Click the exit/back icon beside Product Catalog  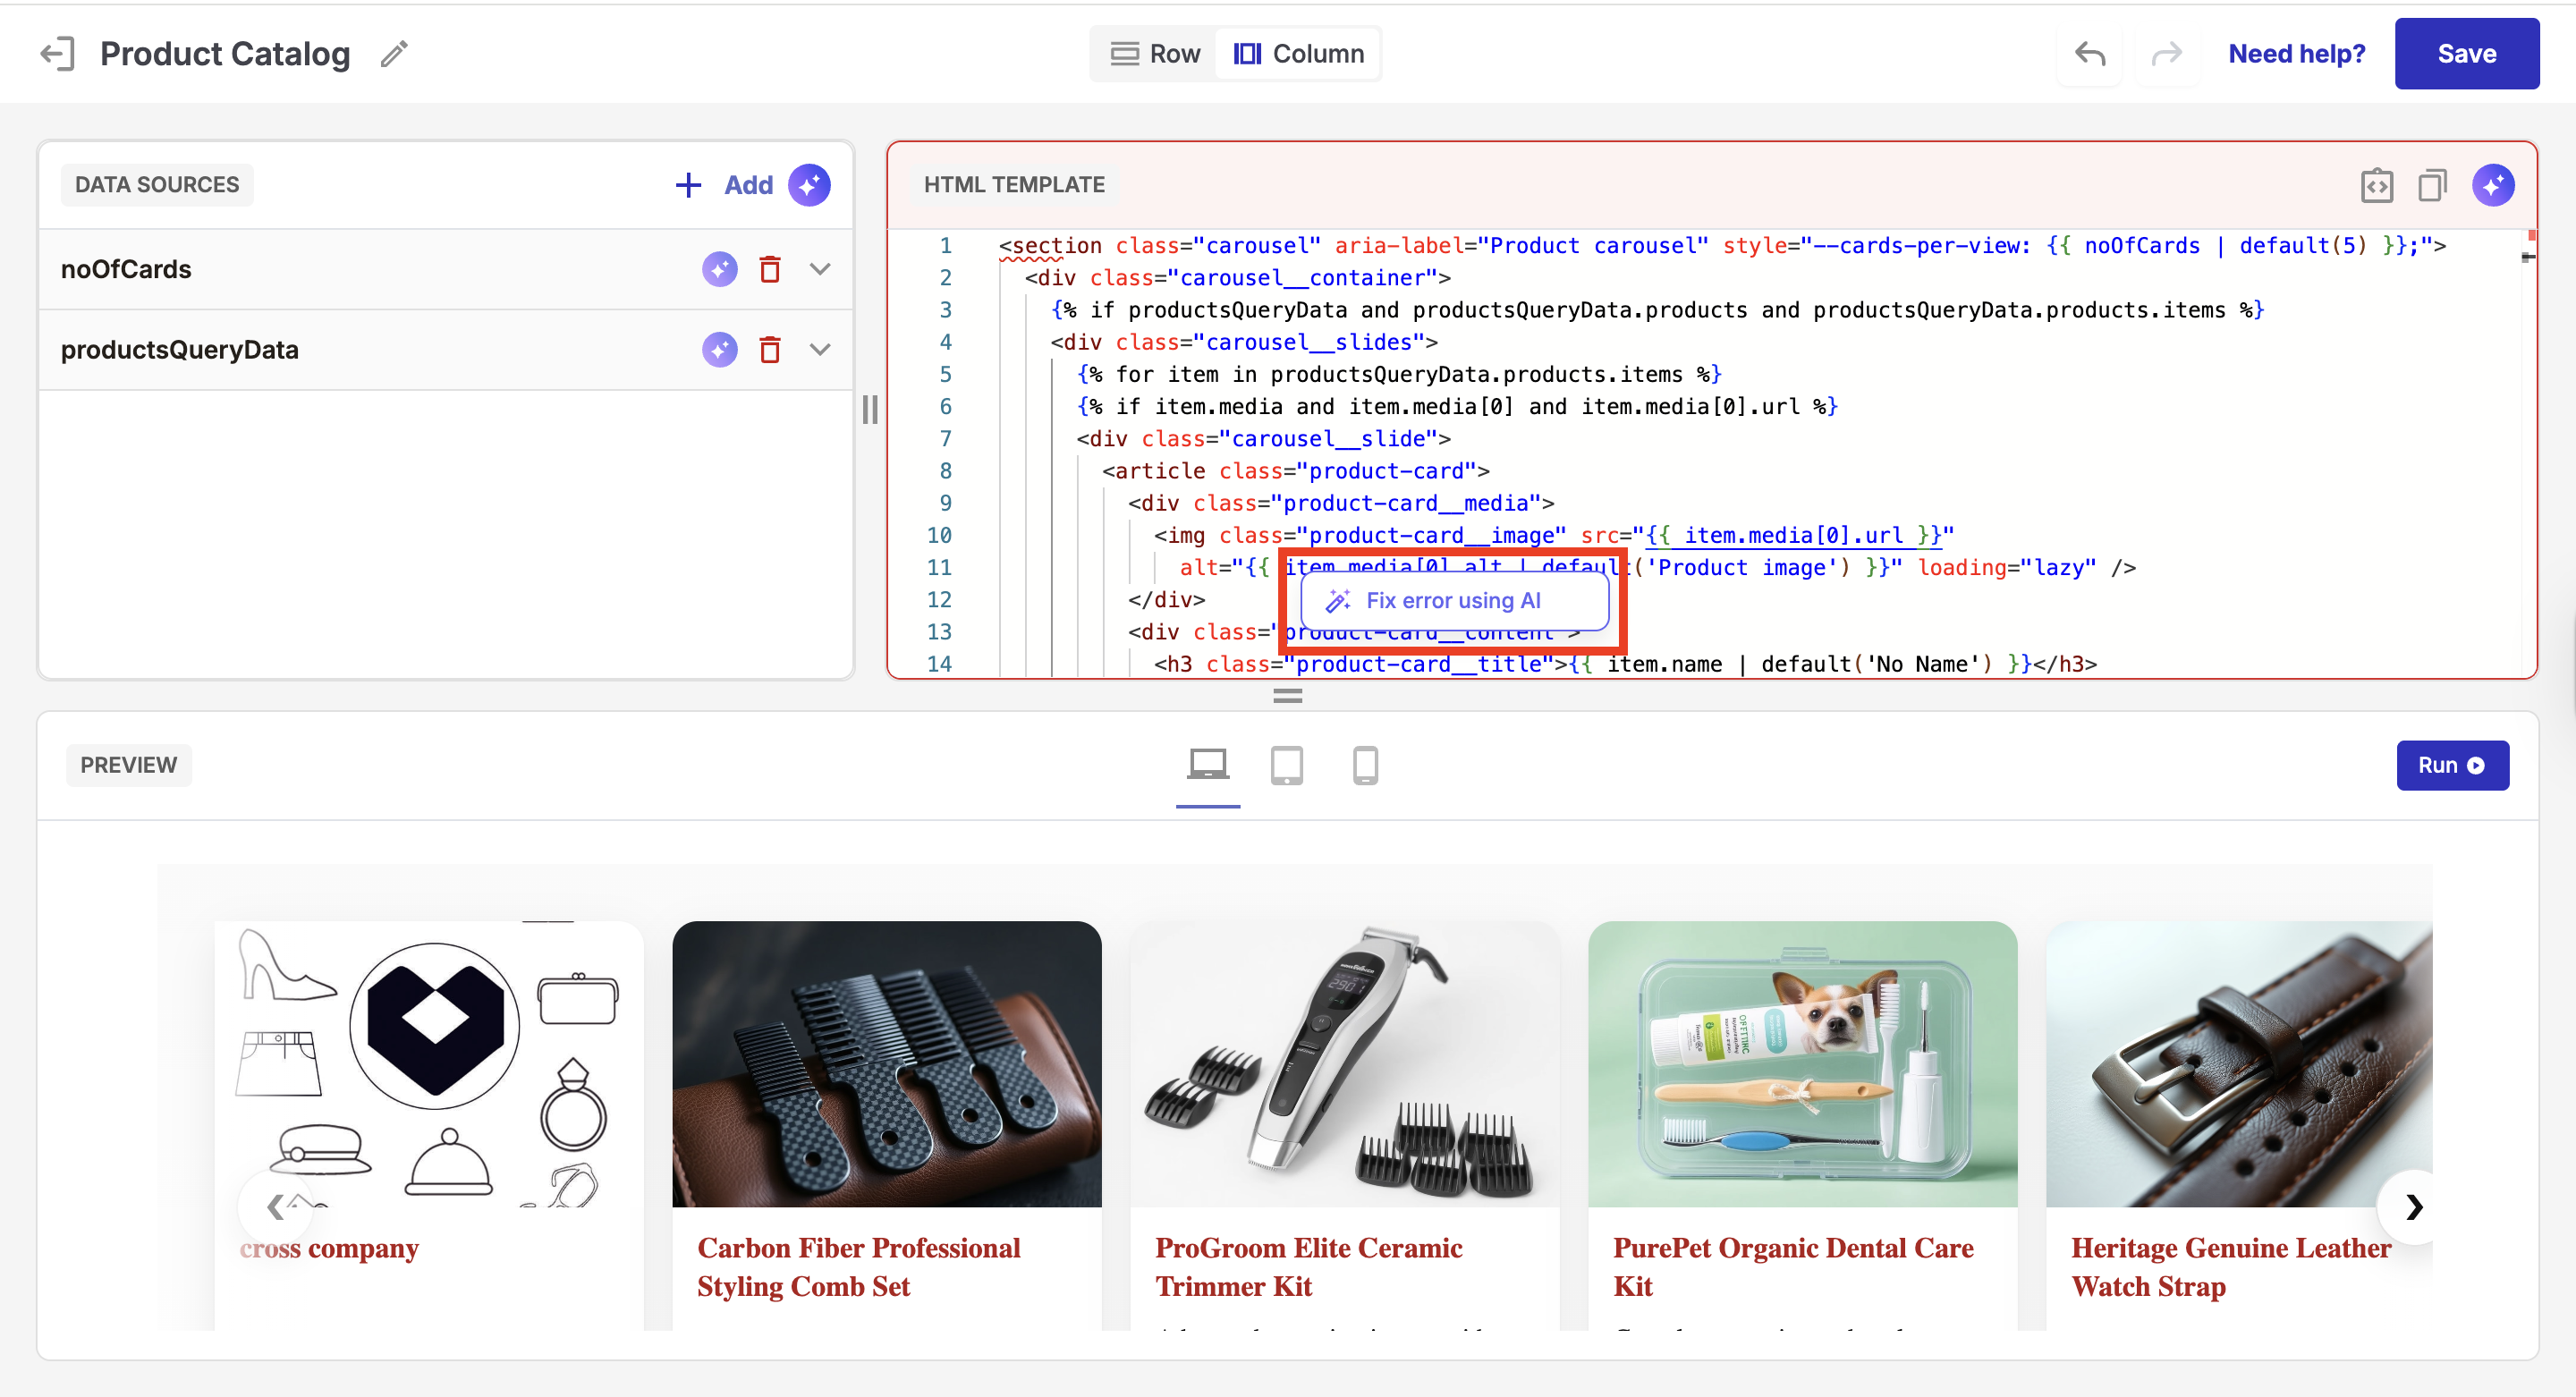click(57, 54)
